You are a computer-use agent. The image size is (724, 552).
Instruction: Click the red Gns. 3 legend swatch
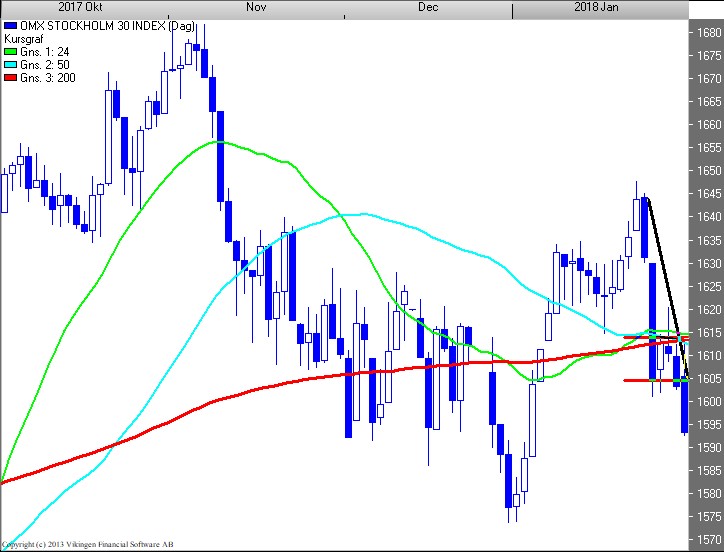(9, 78)
